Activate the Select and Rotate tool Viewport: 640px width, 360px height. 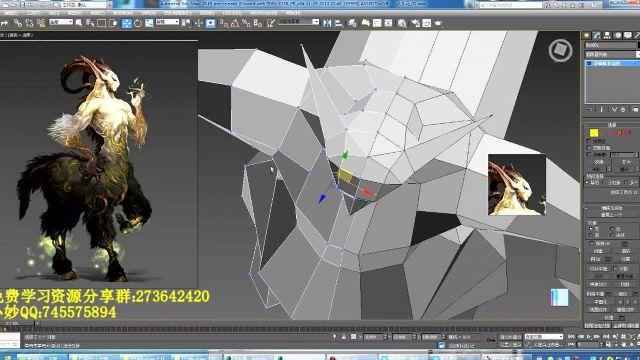pyautogui.click(x=138, y=23)
